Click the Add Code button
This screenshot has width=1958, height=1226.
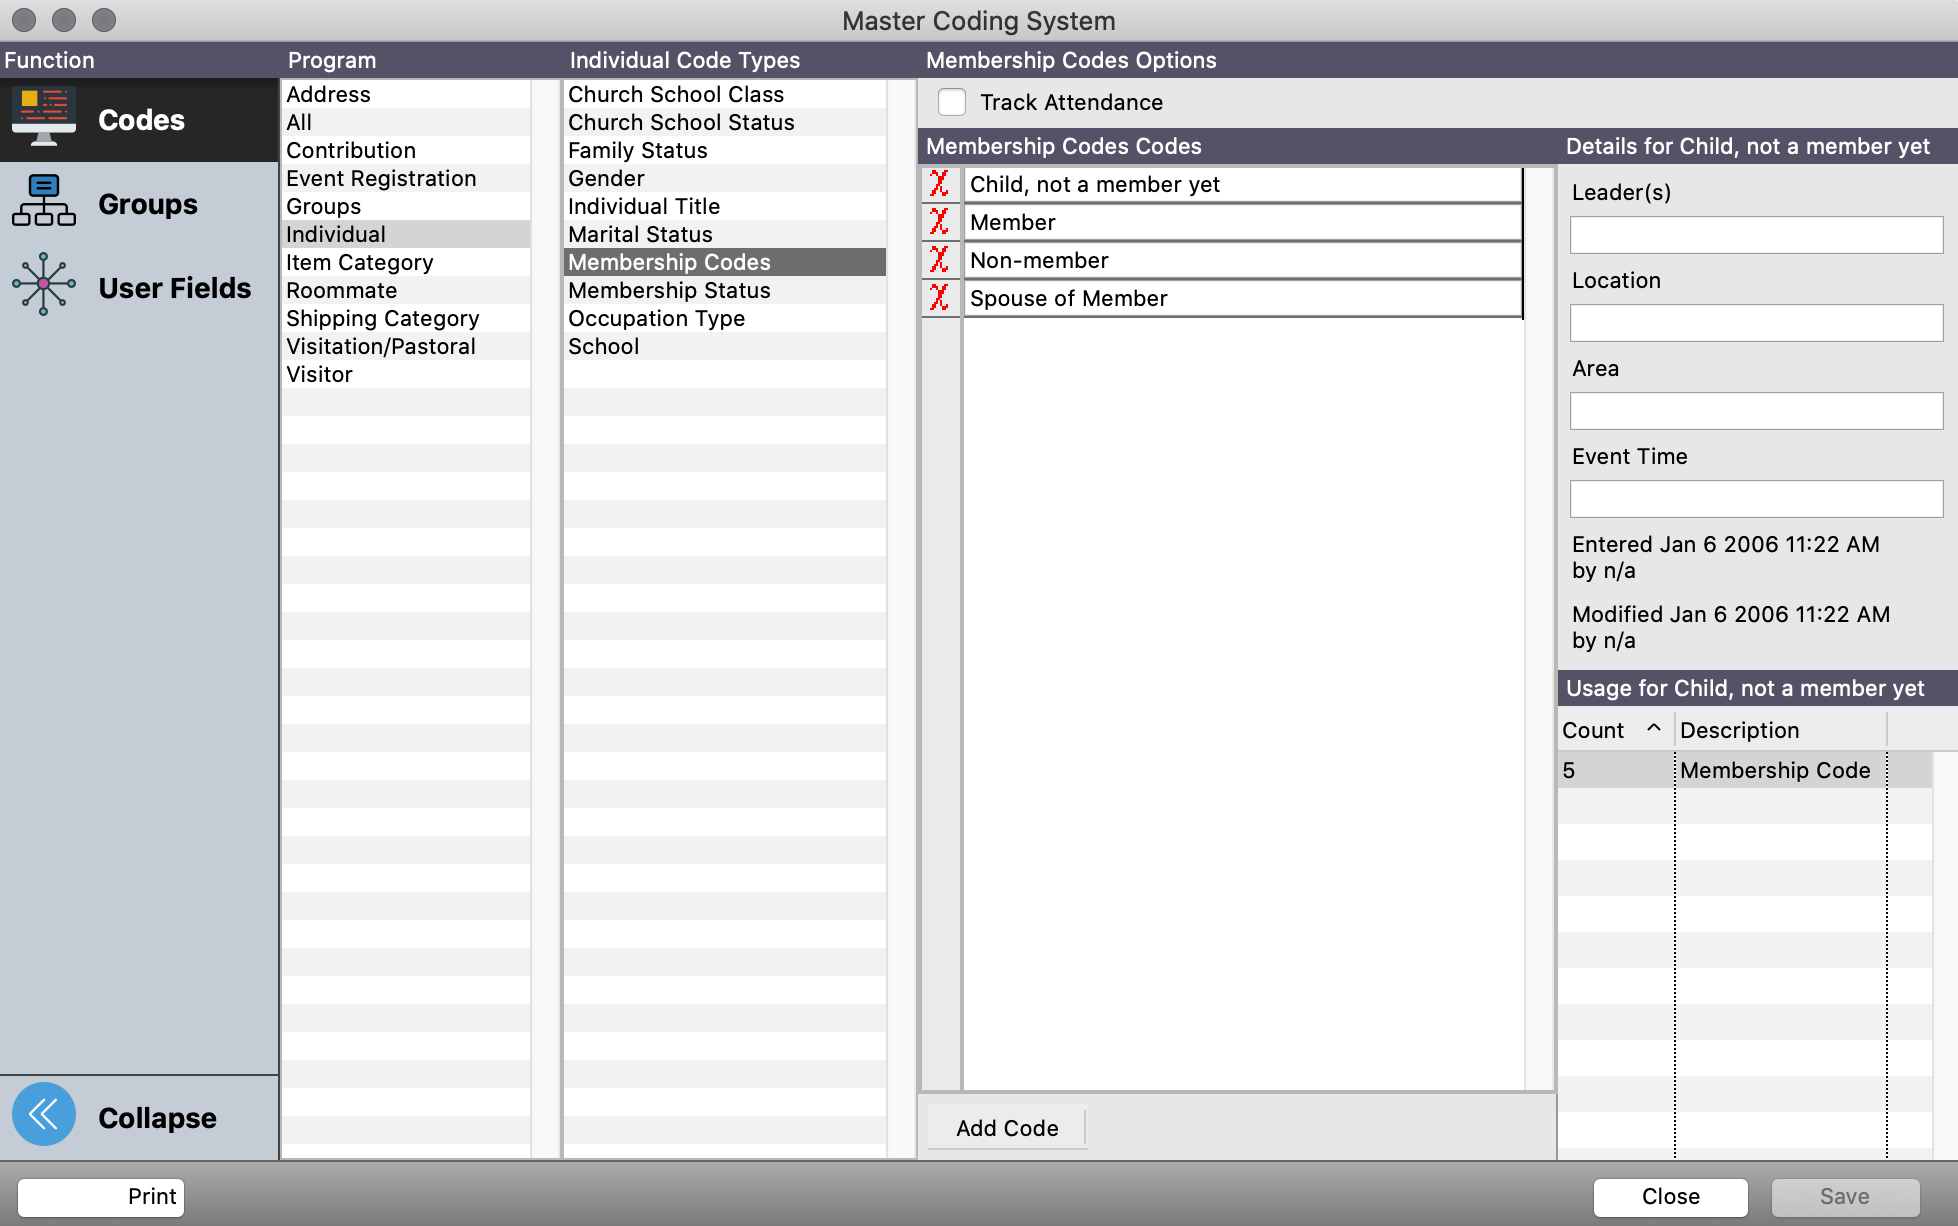(x=1006, y=1128)
